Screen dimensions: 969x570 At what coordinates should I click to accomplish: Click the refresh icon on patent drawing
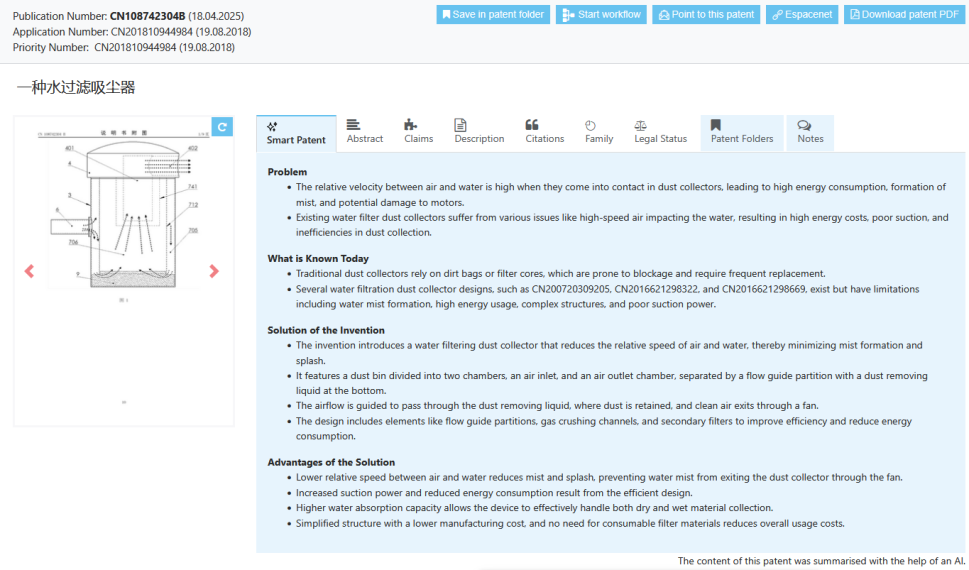[223, 127]
